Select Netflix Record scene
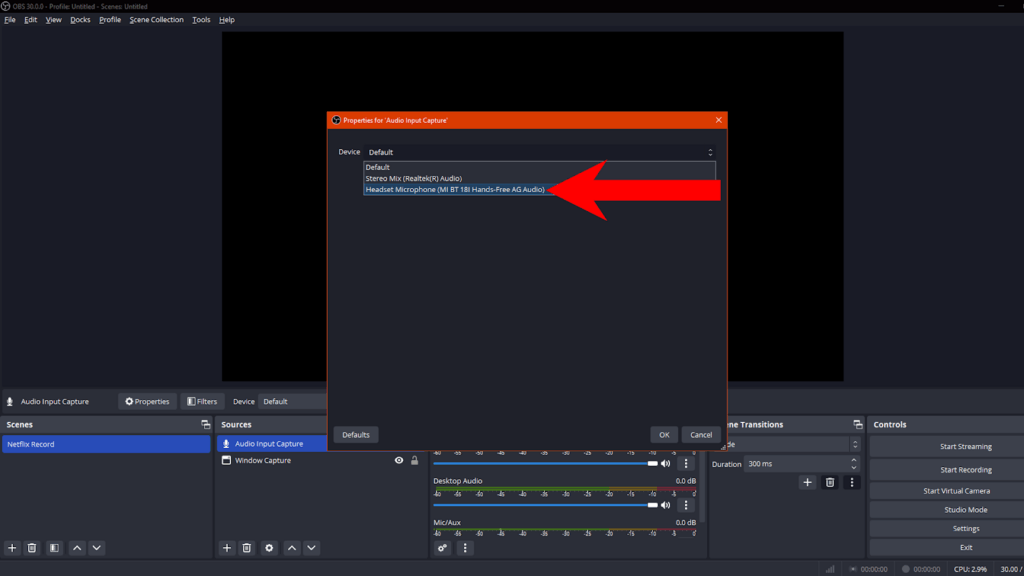Screen dimensions: 1024x576 (x=106, y=444)
